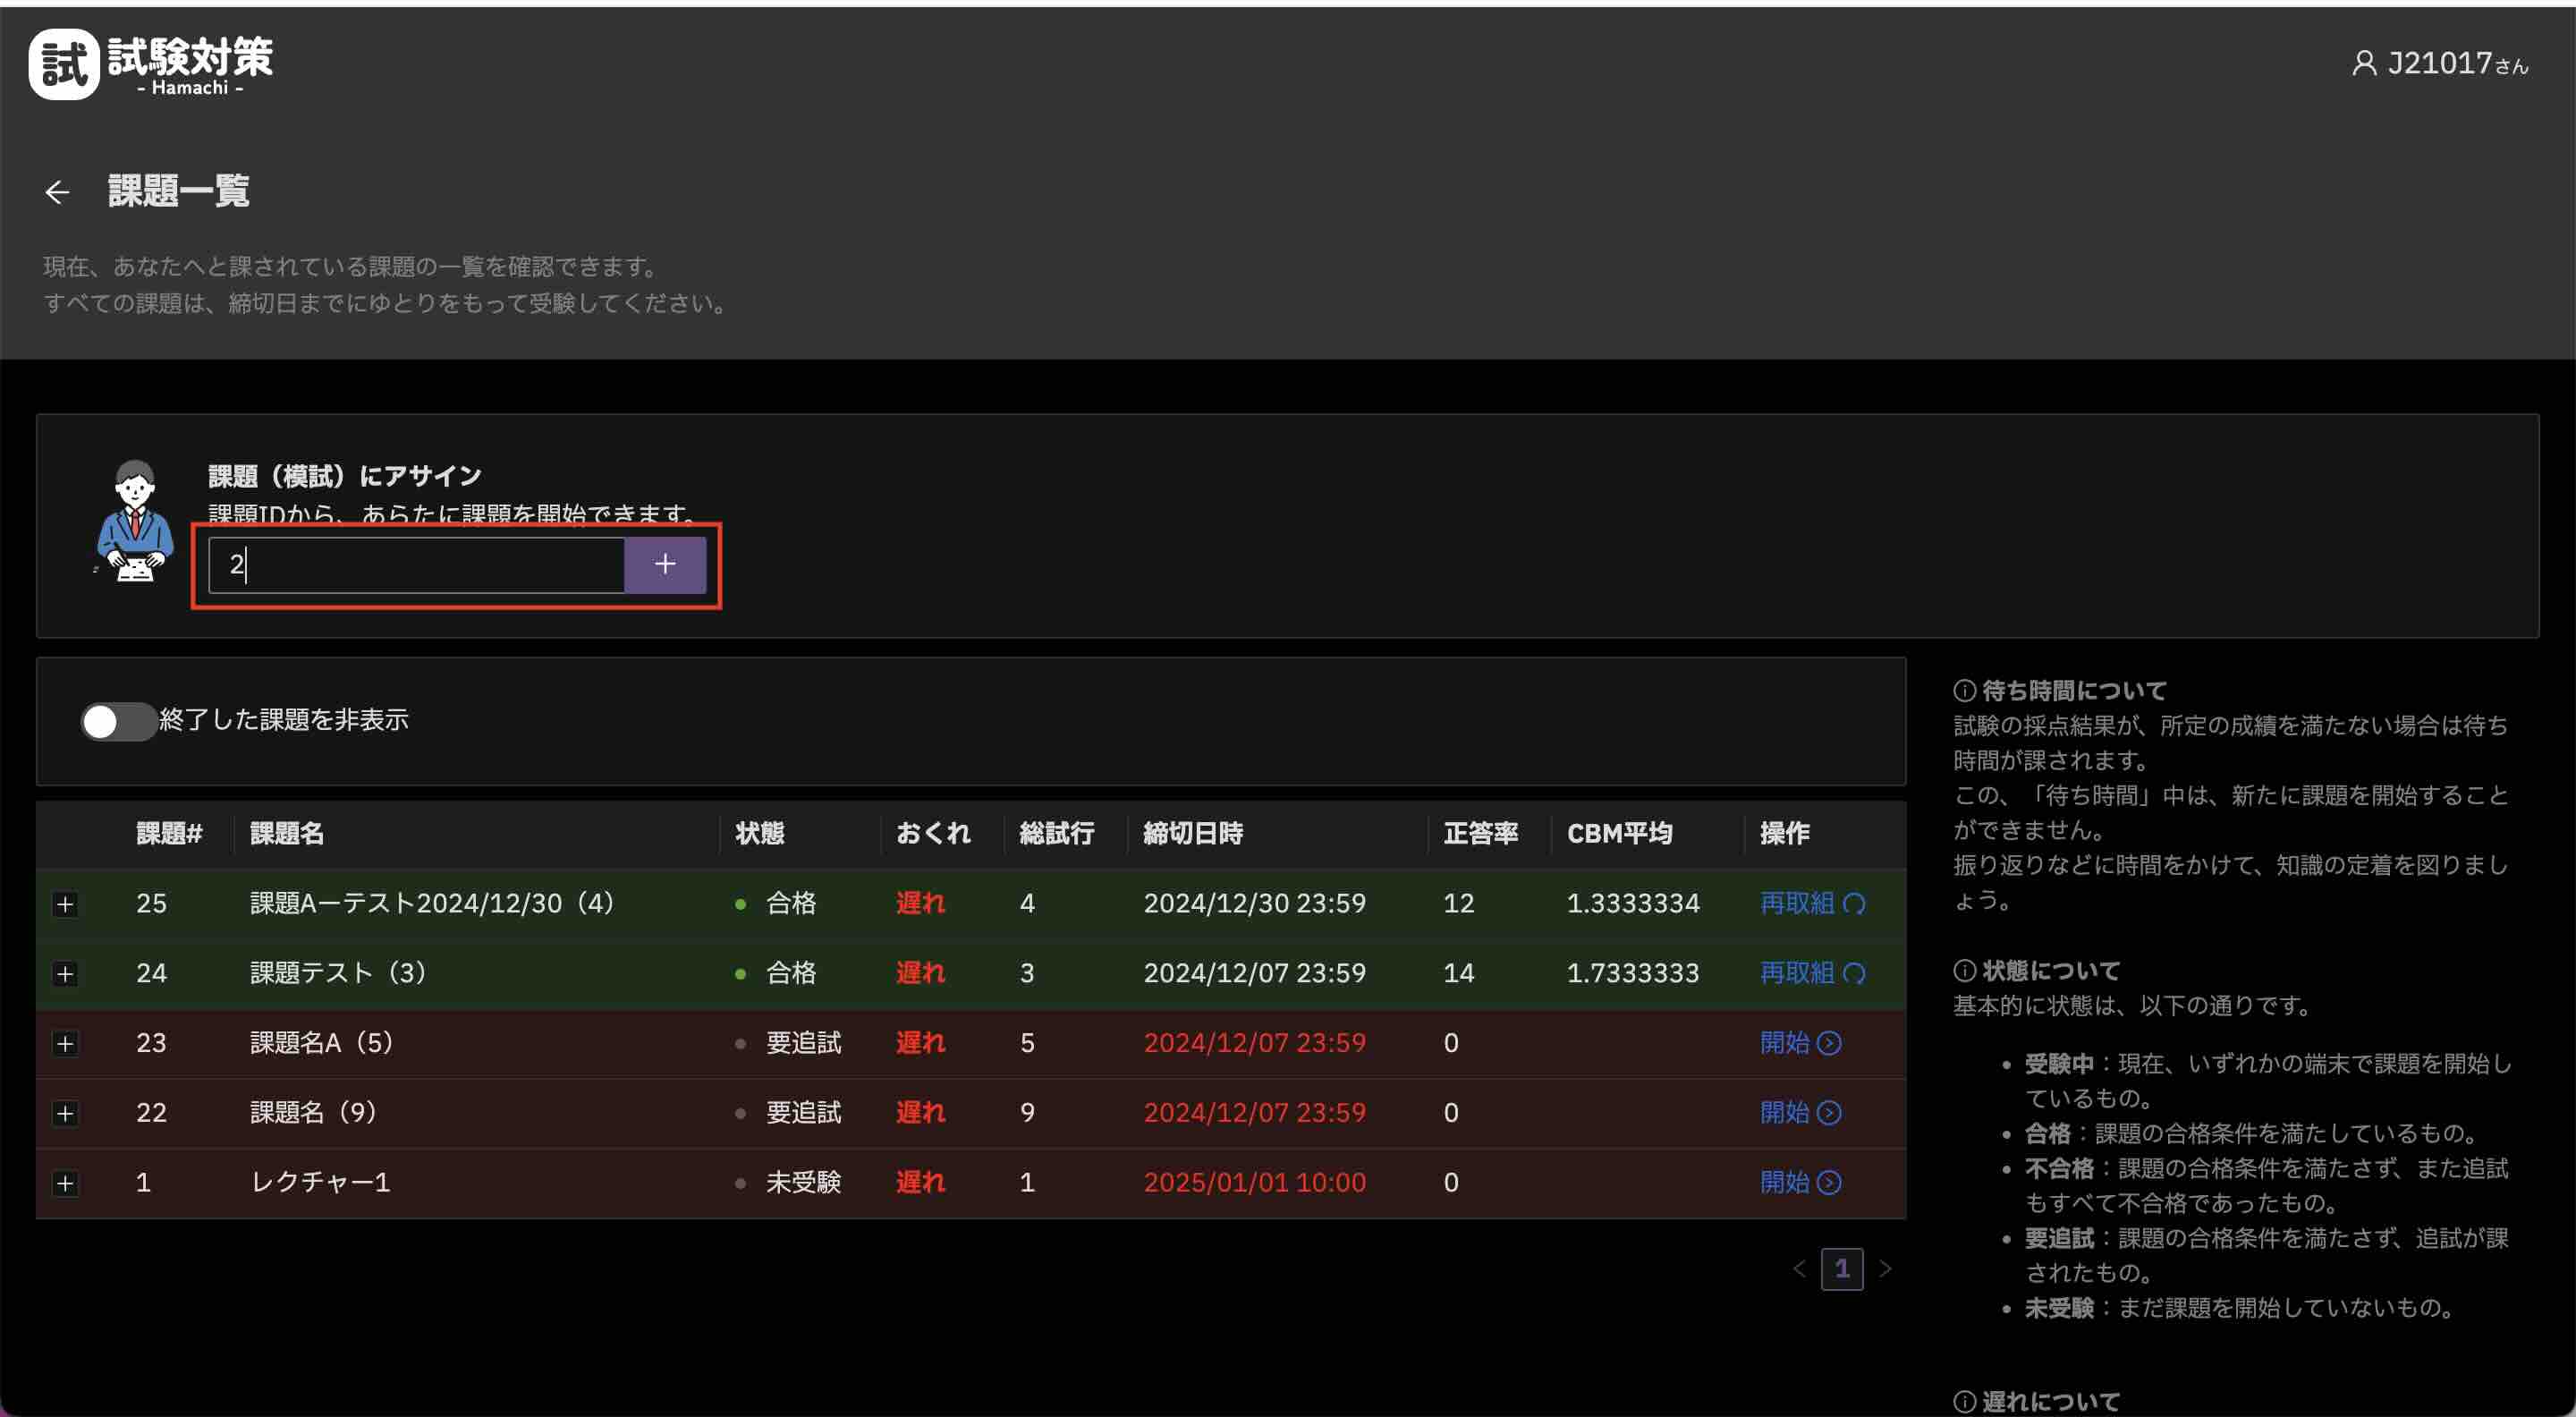This screenshot has width=2576, height=1417.
Task: Toggle 終了した課題を非表示 switch
Action: pos(118,721)
